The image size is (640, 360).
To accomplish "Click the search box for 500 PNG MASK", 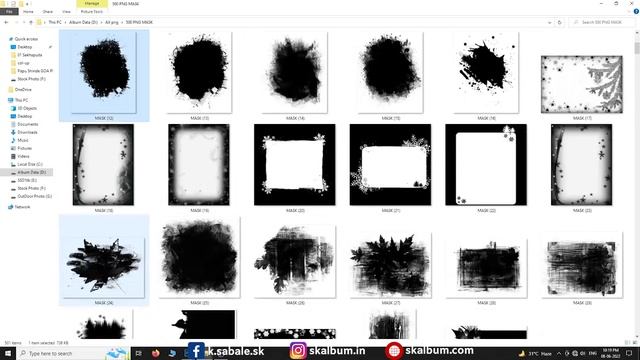I will [602, 22].
